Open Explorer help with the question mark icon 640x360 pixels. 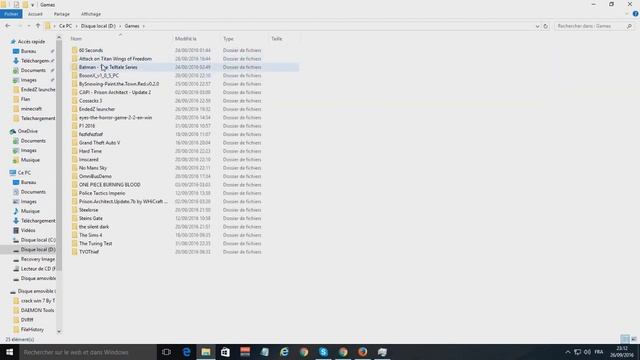(x=635, y=14)
